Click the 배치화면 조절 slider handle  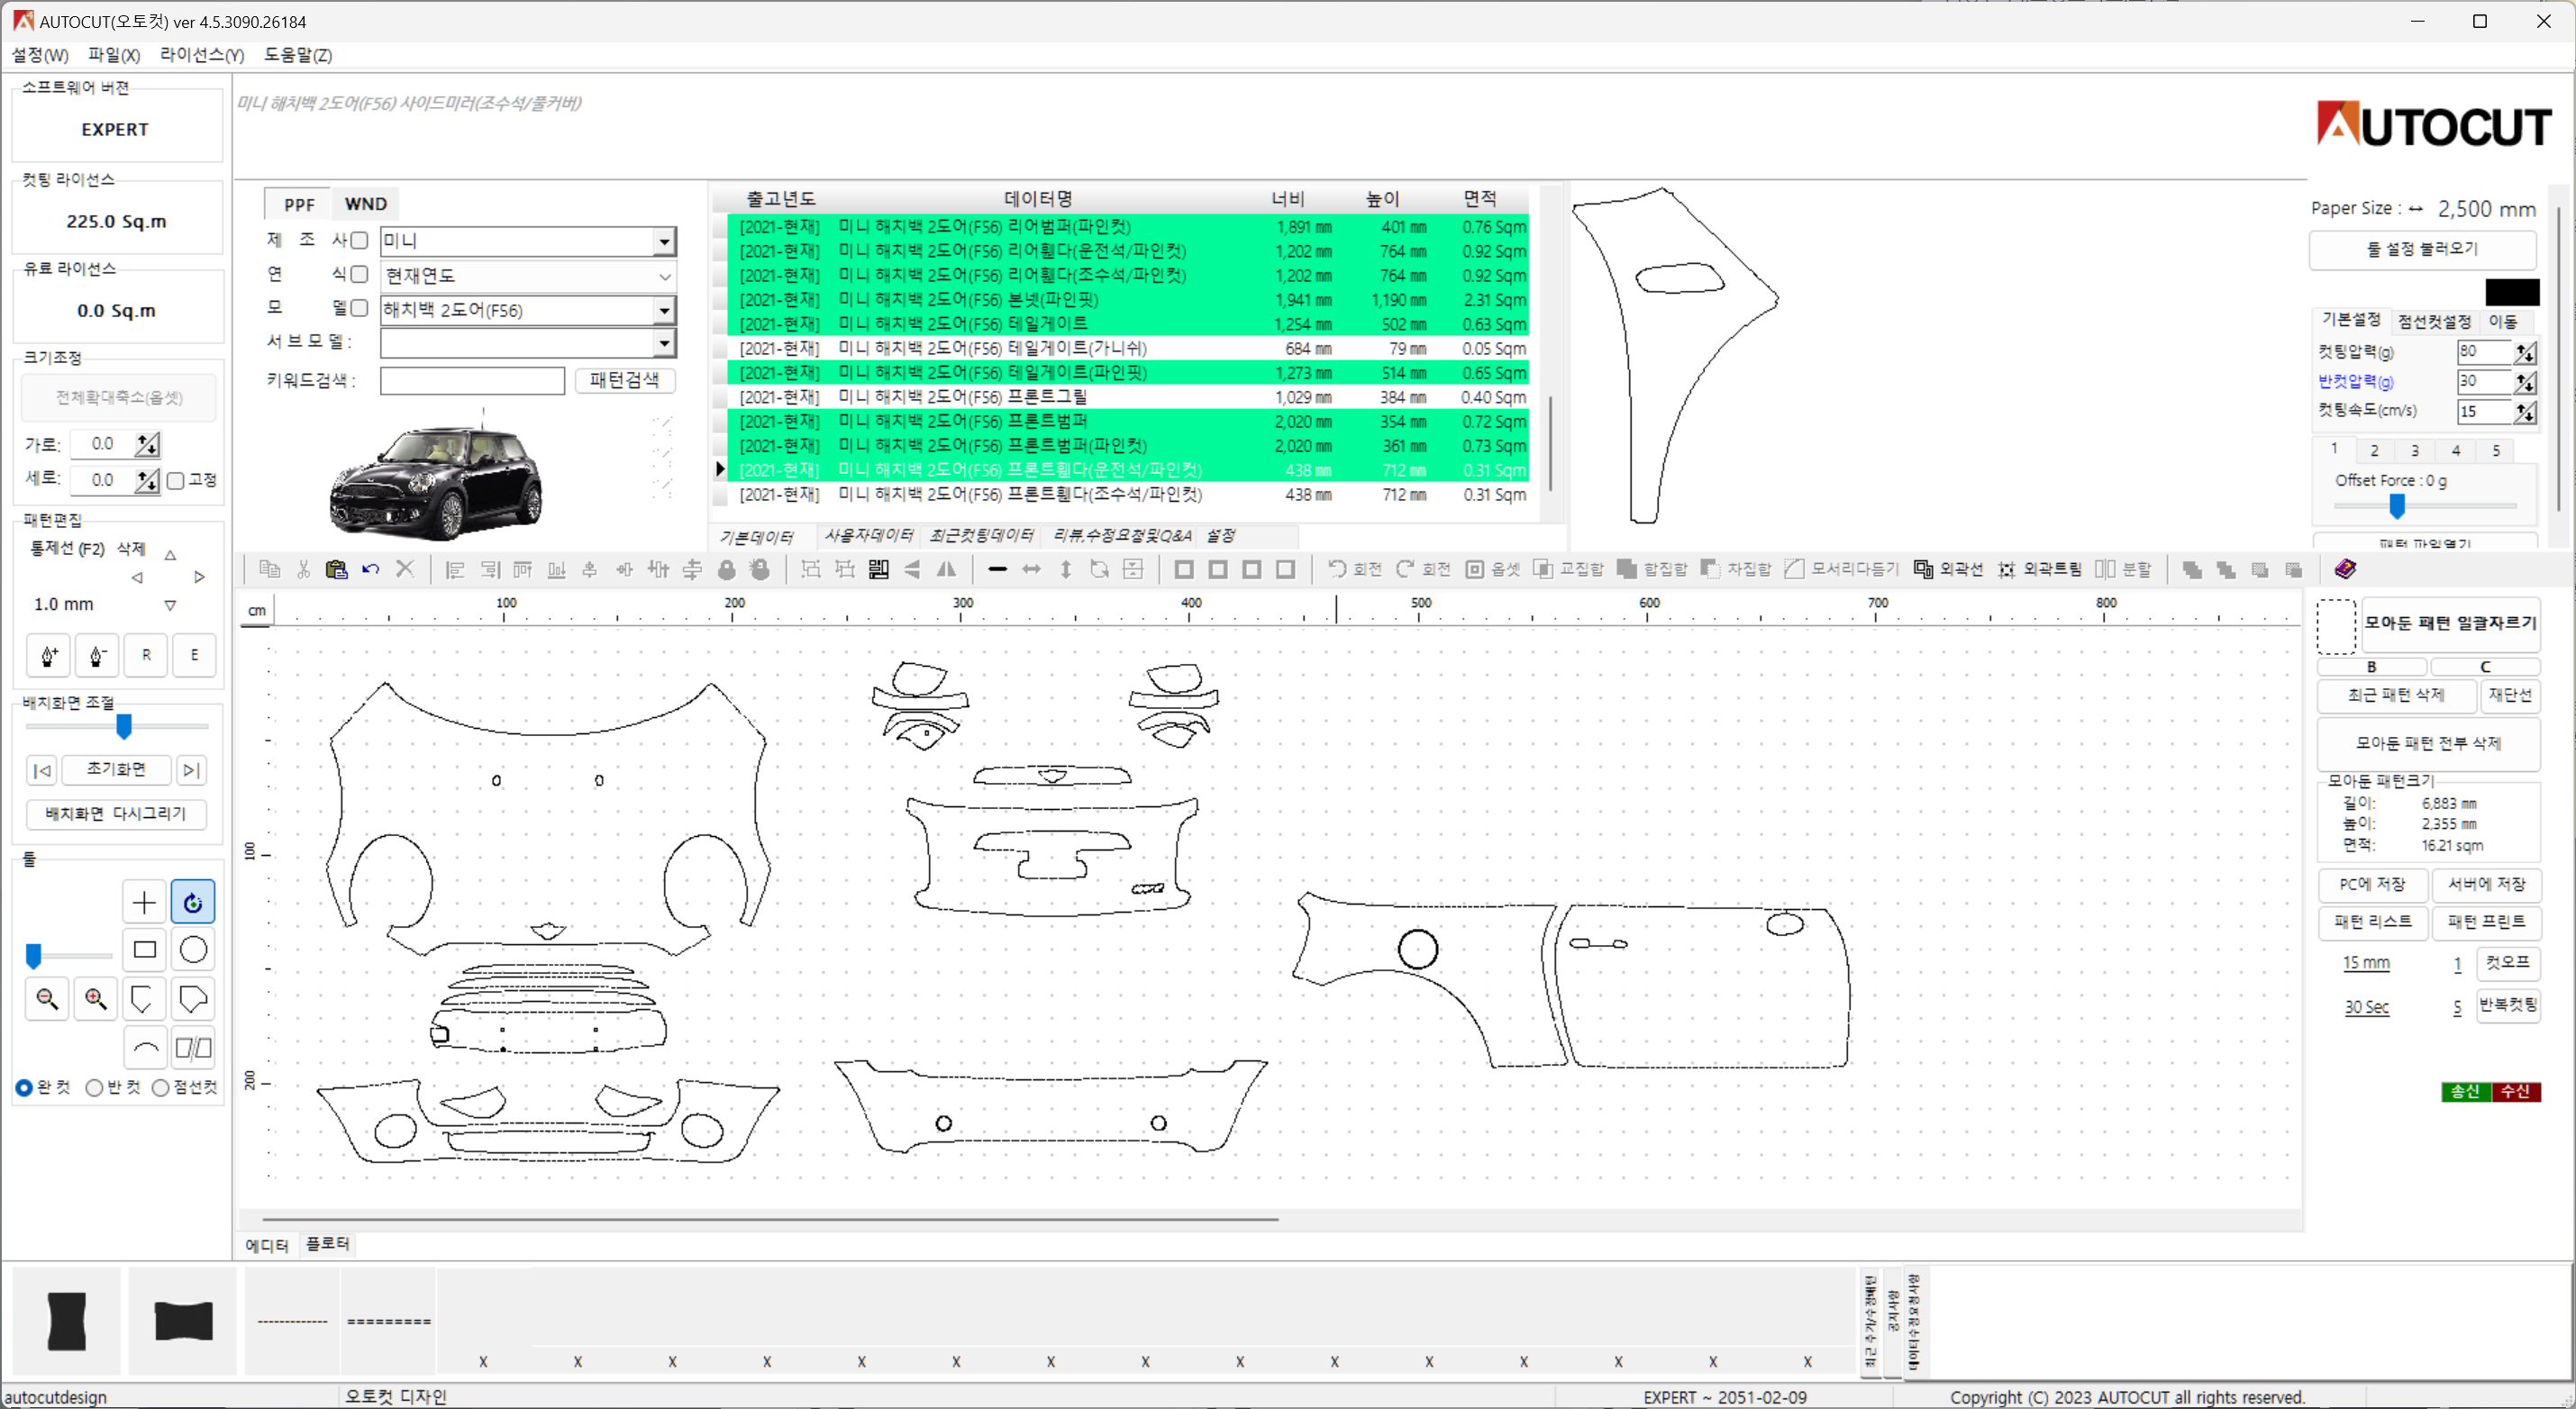[124, 726]
